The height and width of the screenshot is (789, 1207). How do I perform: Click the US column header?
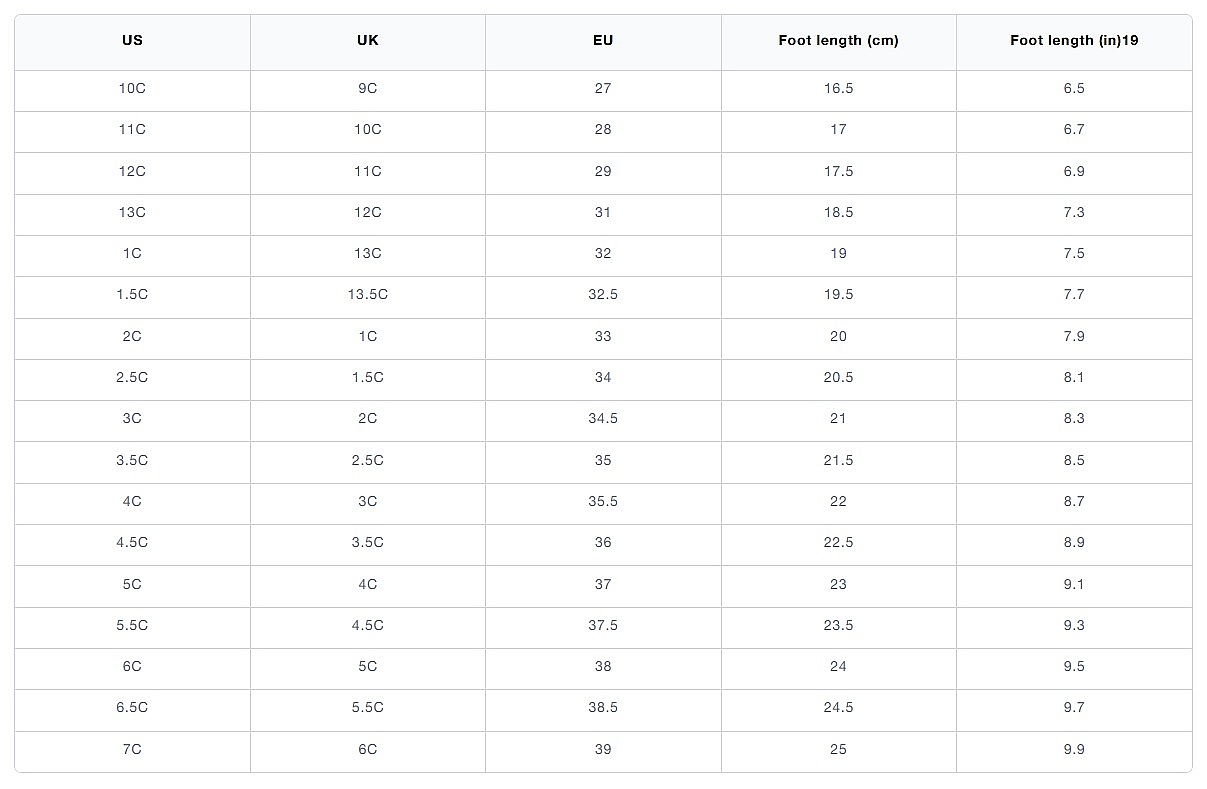[x=132, y=41]
